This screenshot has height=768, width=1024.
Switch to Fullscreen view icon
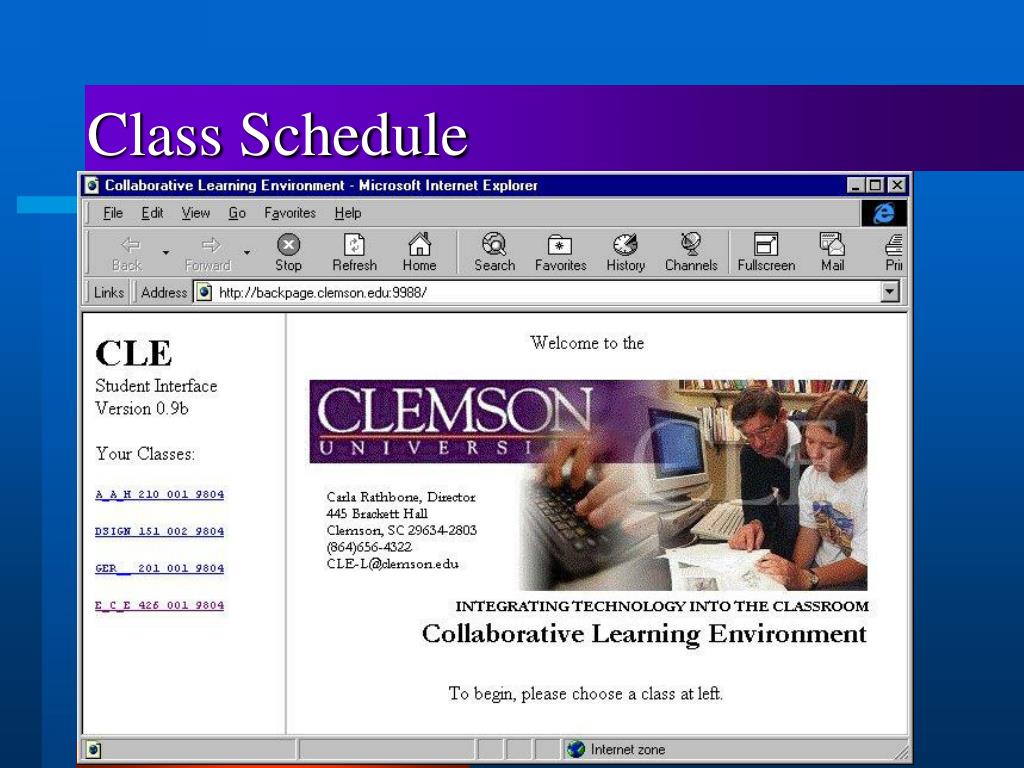coord(765,244)
